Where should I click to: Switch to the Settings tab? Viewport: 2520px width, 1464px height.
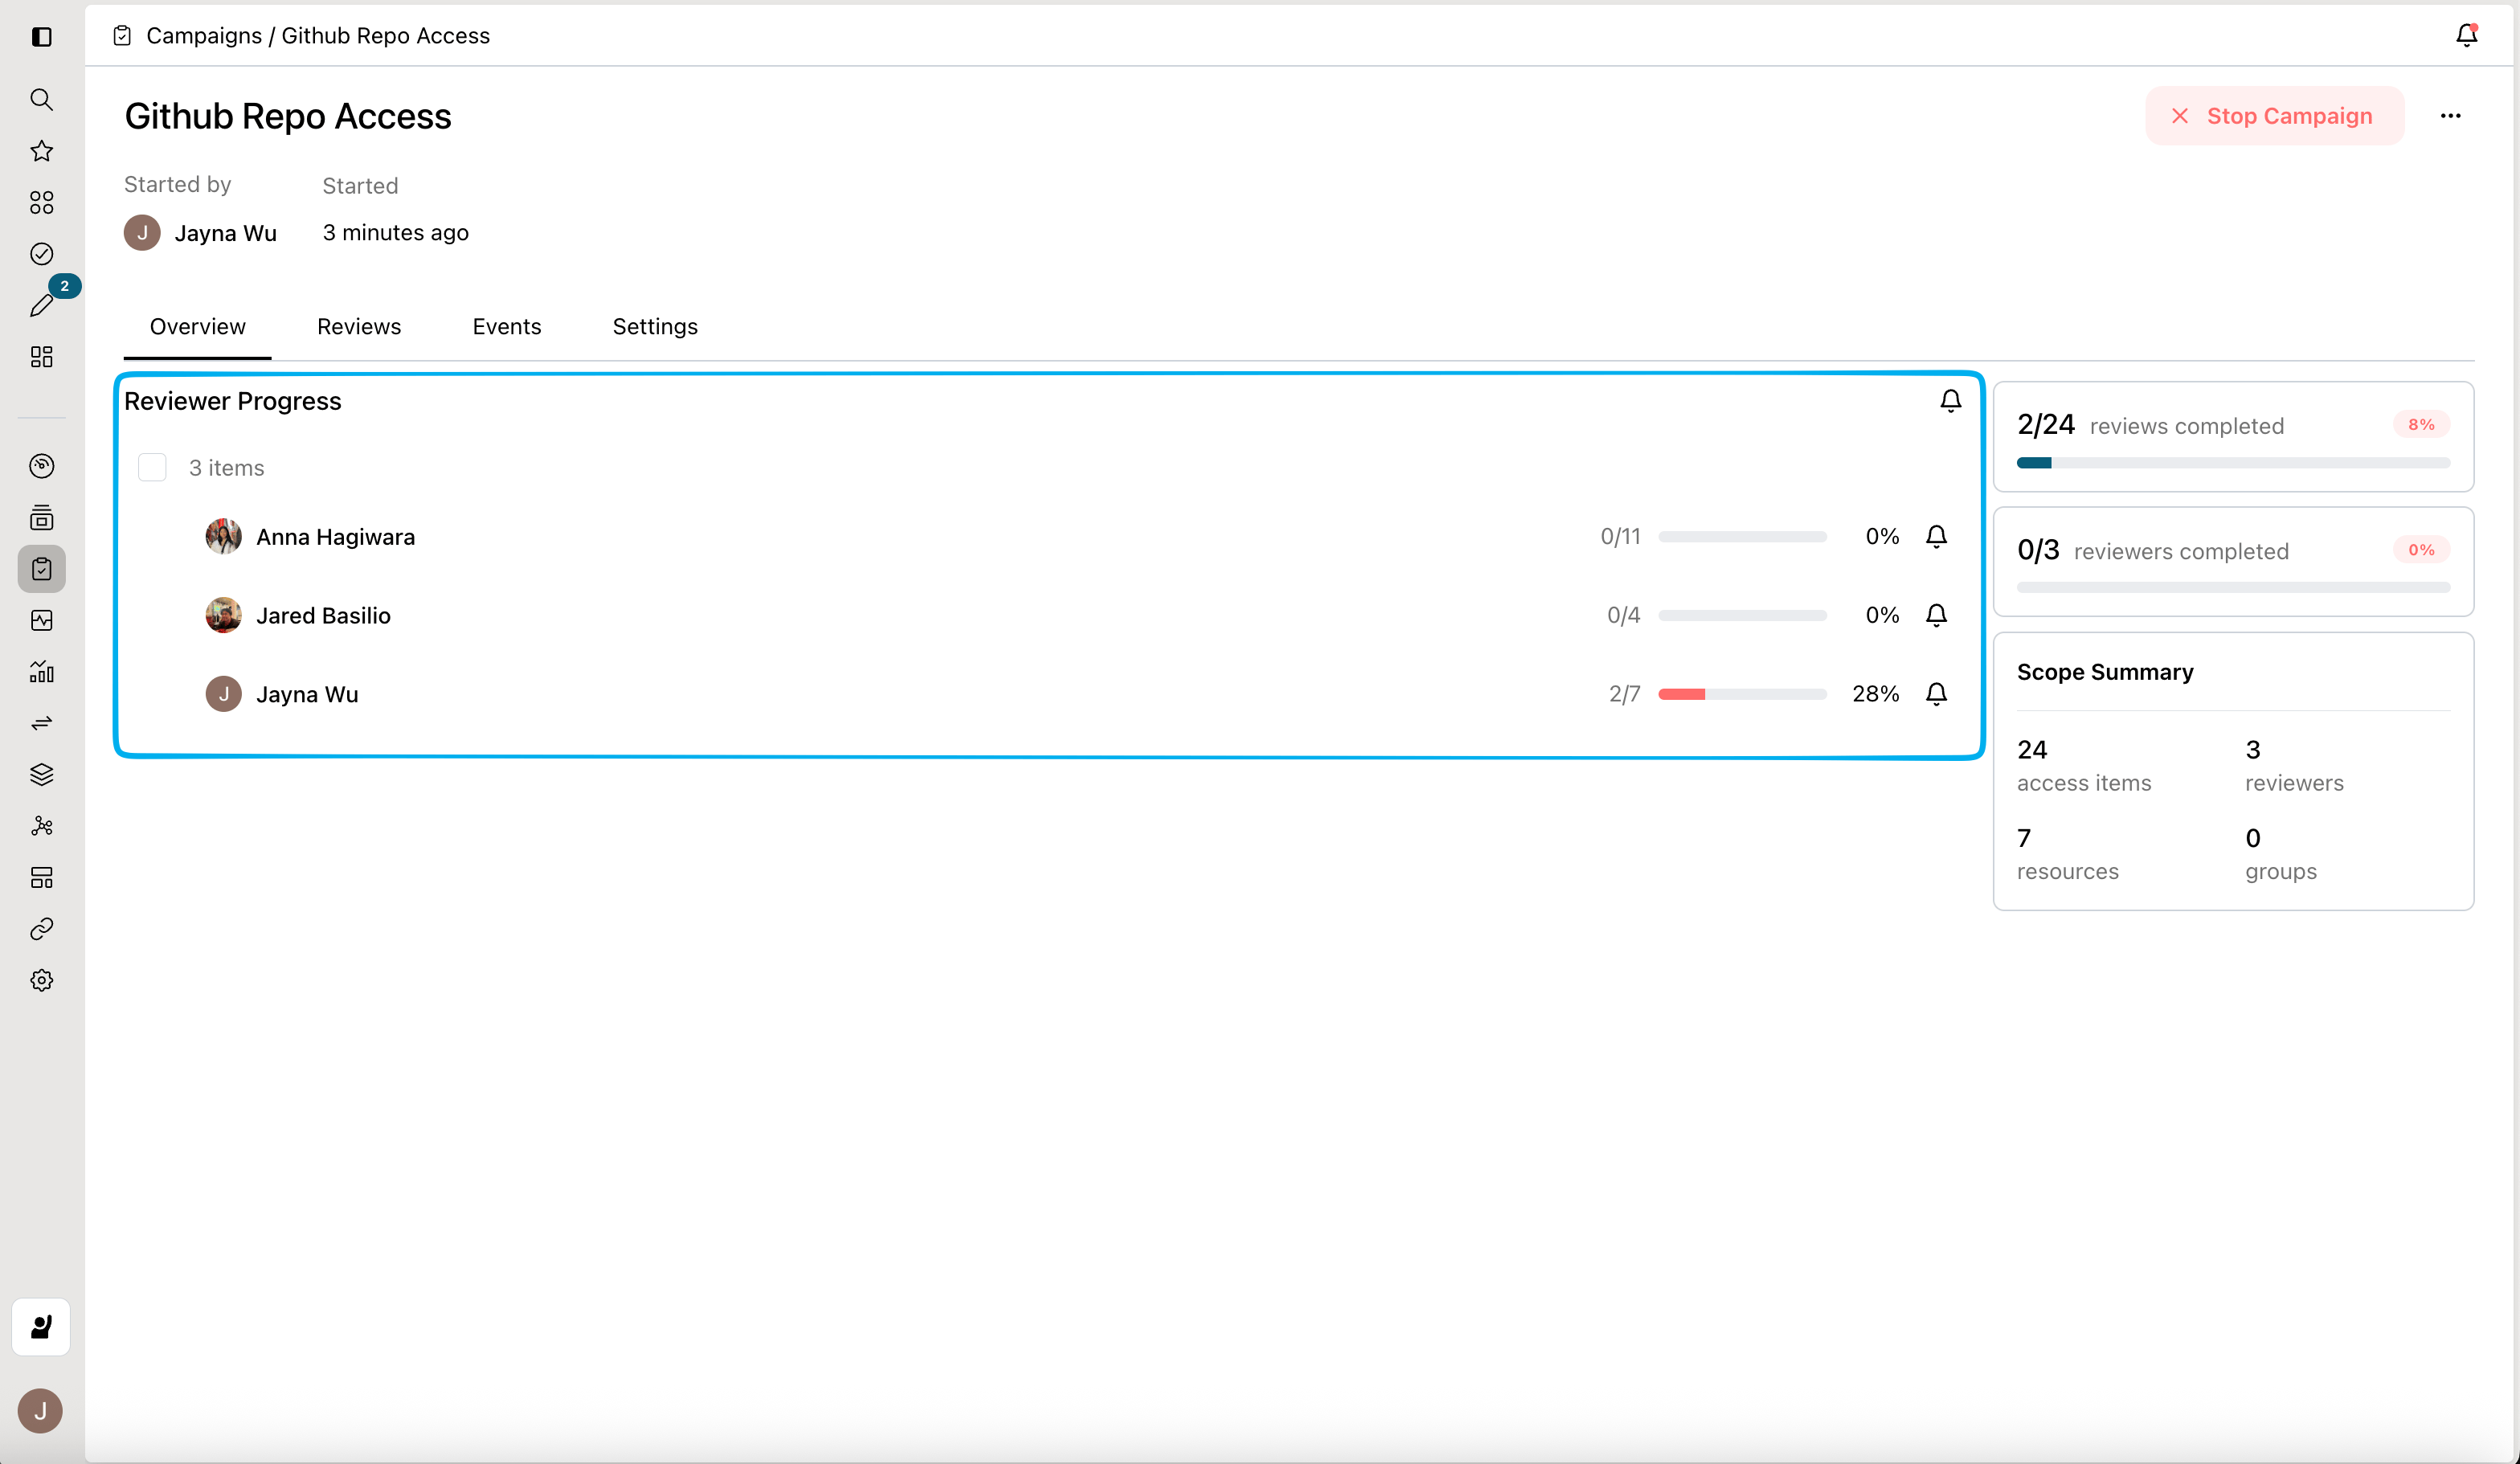tap(655, 327)
